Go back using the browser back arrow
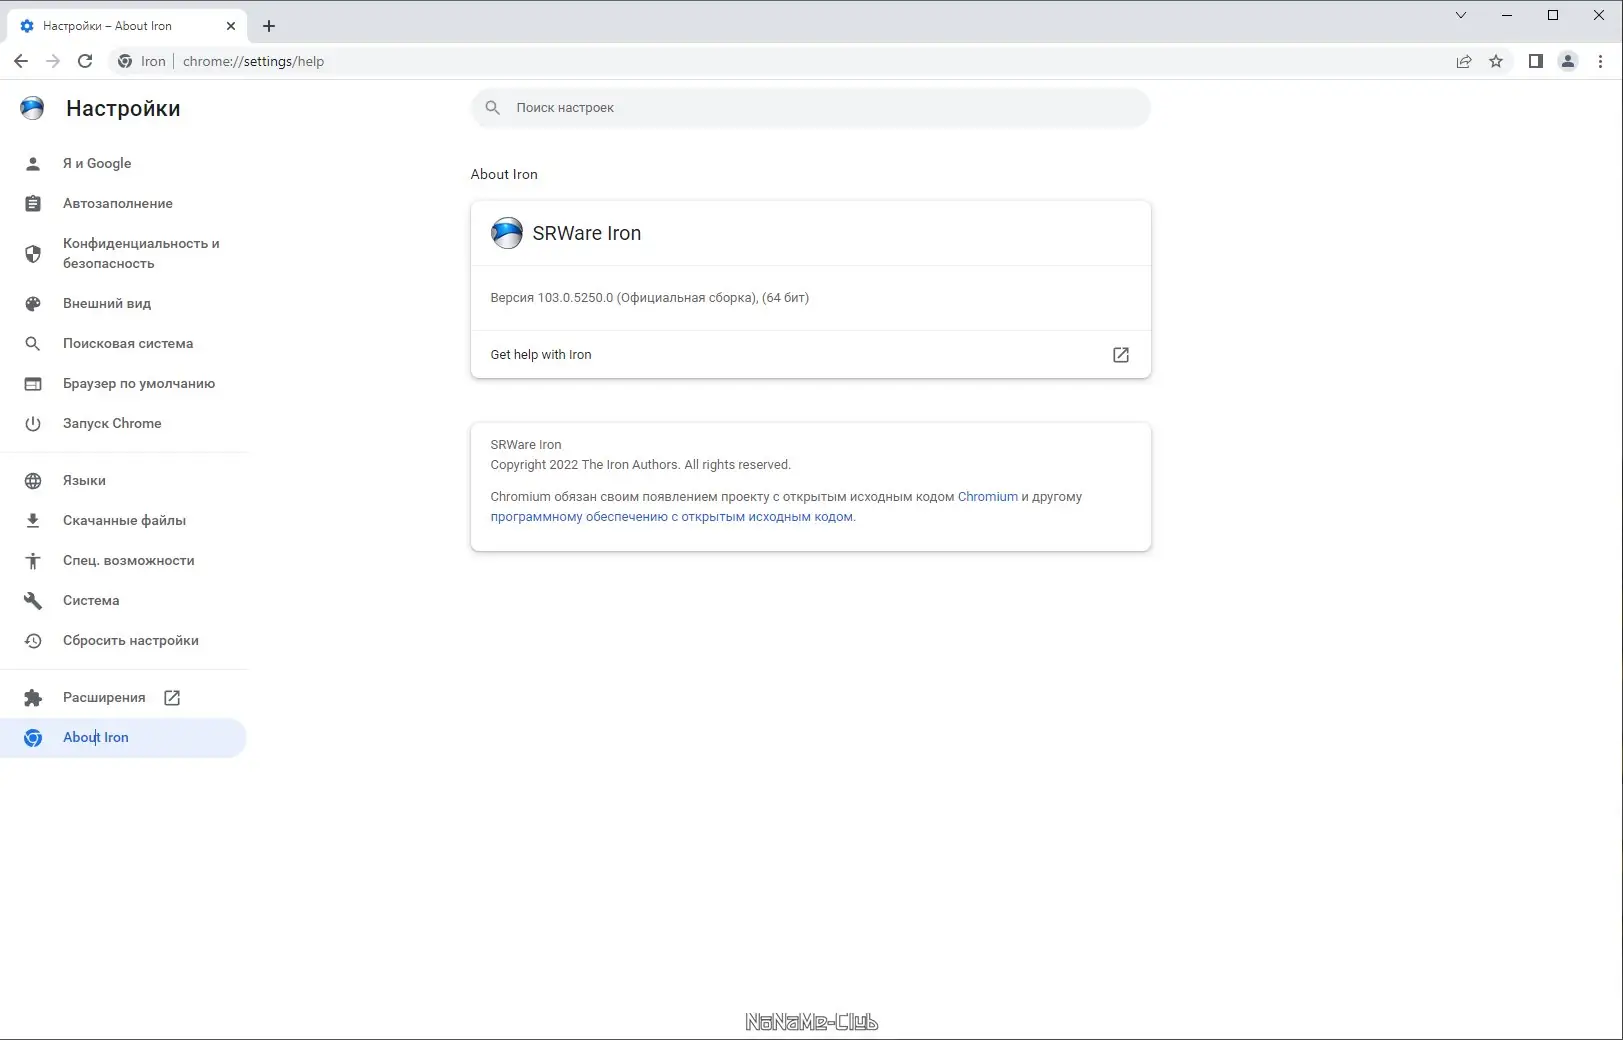This screenshot has width=1623, height=1040. click(x=21, y=61)
